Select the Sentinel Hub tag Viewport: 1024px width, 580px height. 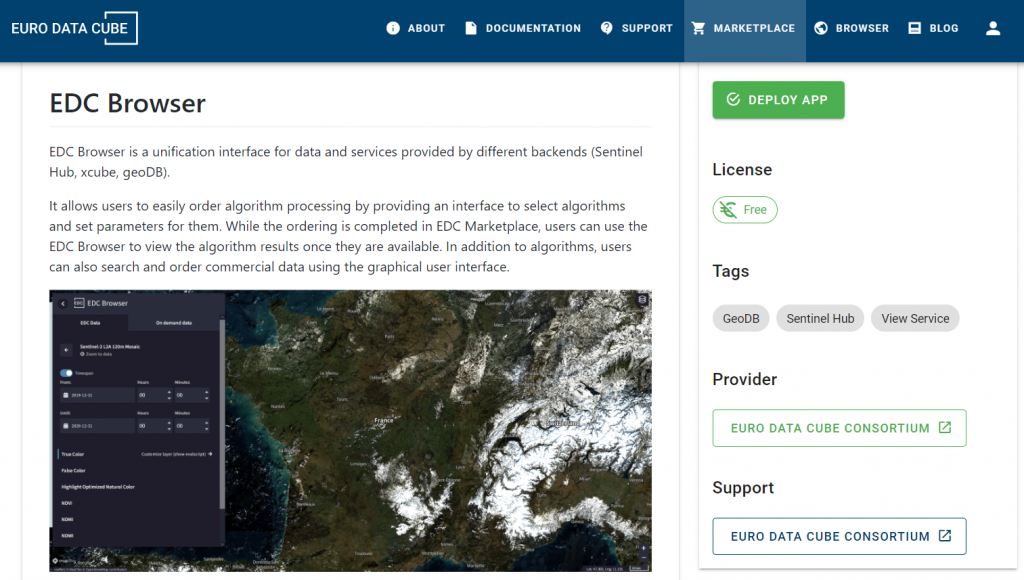(820, 319)
